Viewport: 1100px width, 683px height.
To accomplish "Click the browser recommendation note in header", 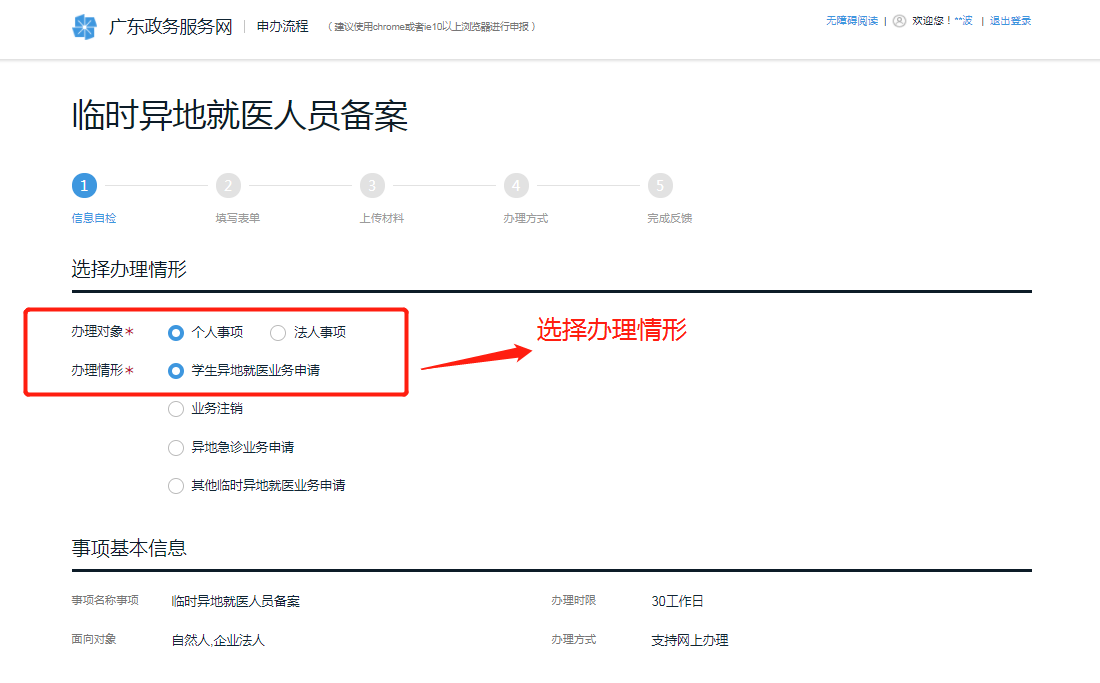I will click(431, 27).
